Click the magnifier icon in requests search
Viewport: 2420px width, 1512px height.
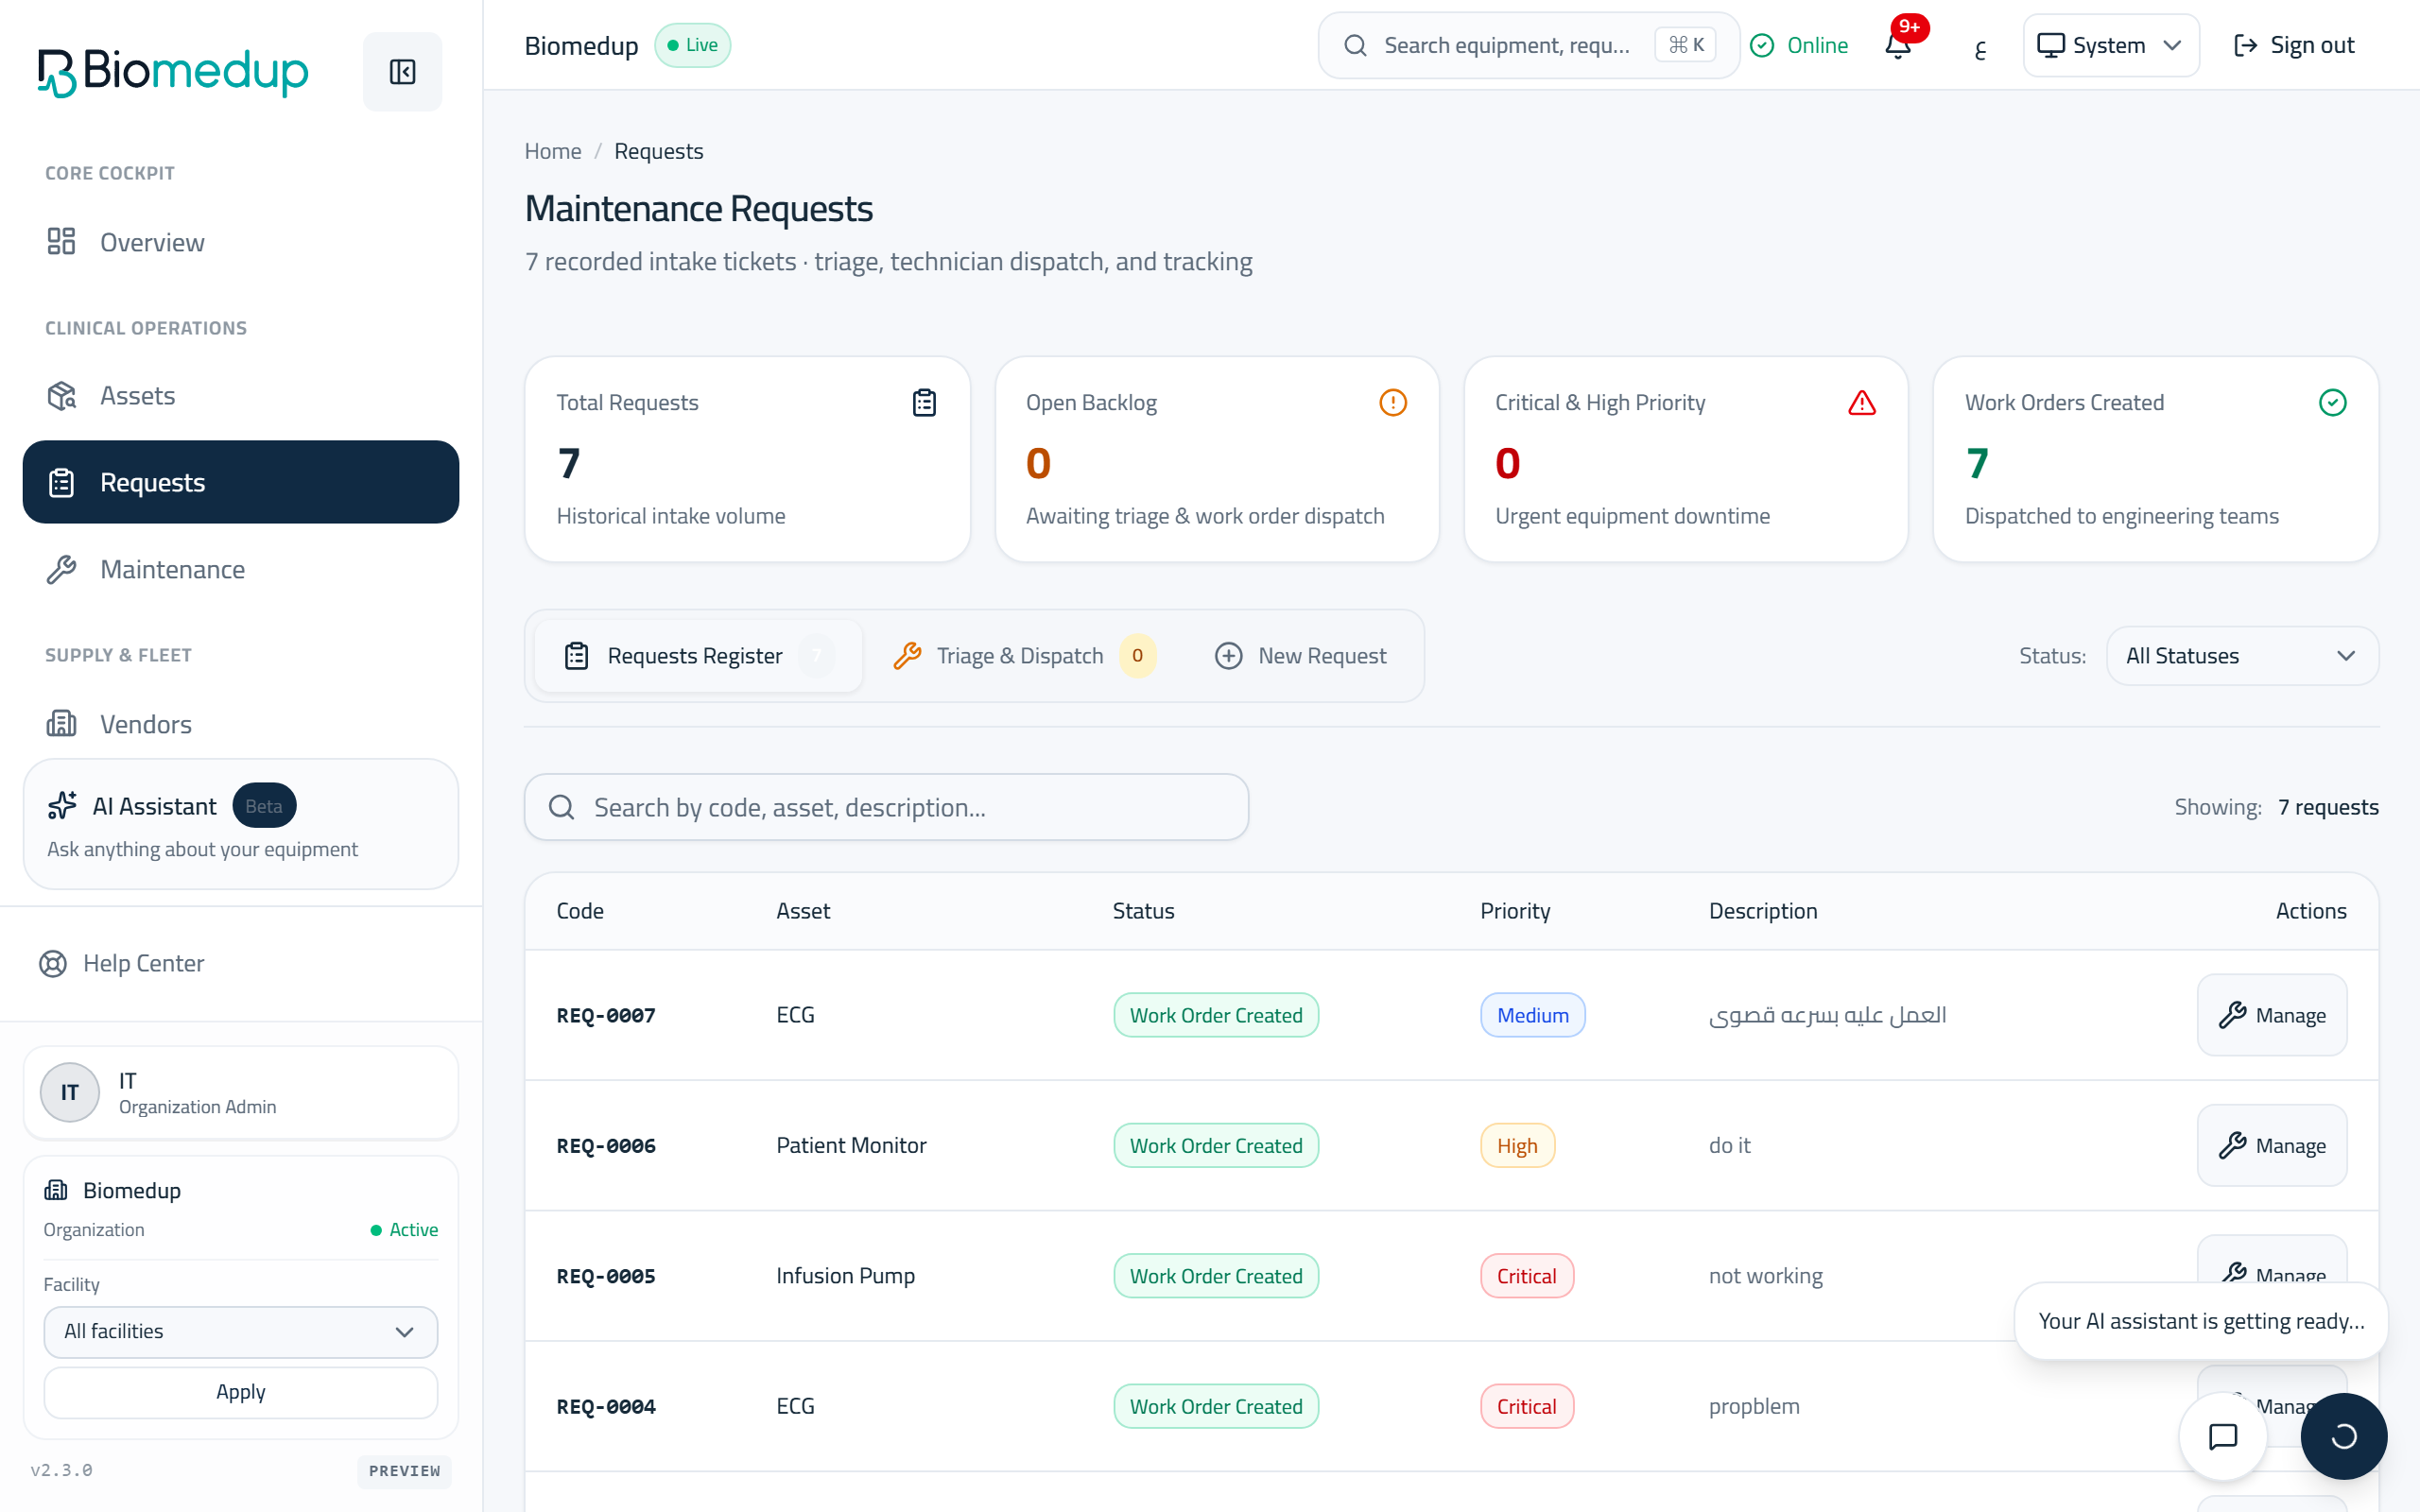pos(562,807)
